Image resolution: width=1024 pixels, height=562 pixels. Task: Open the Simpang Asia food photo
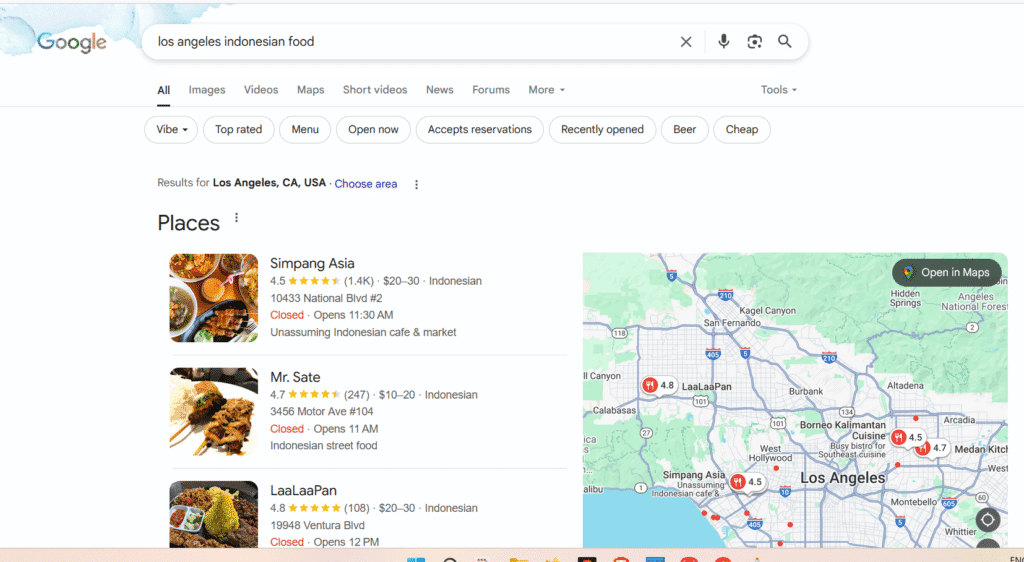(x=214, y=298)
